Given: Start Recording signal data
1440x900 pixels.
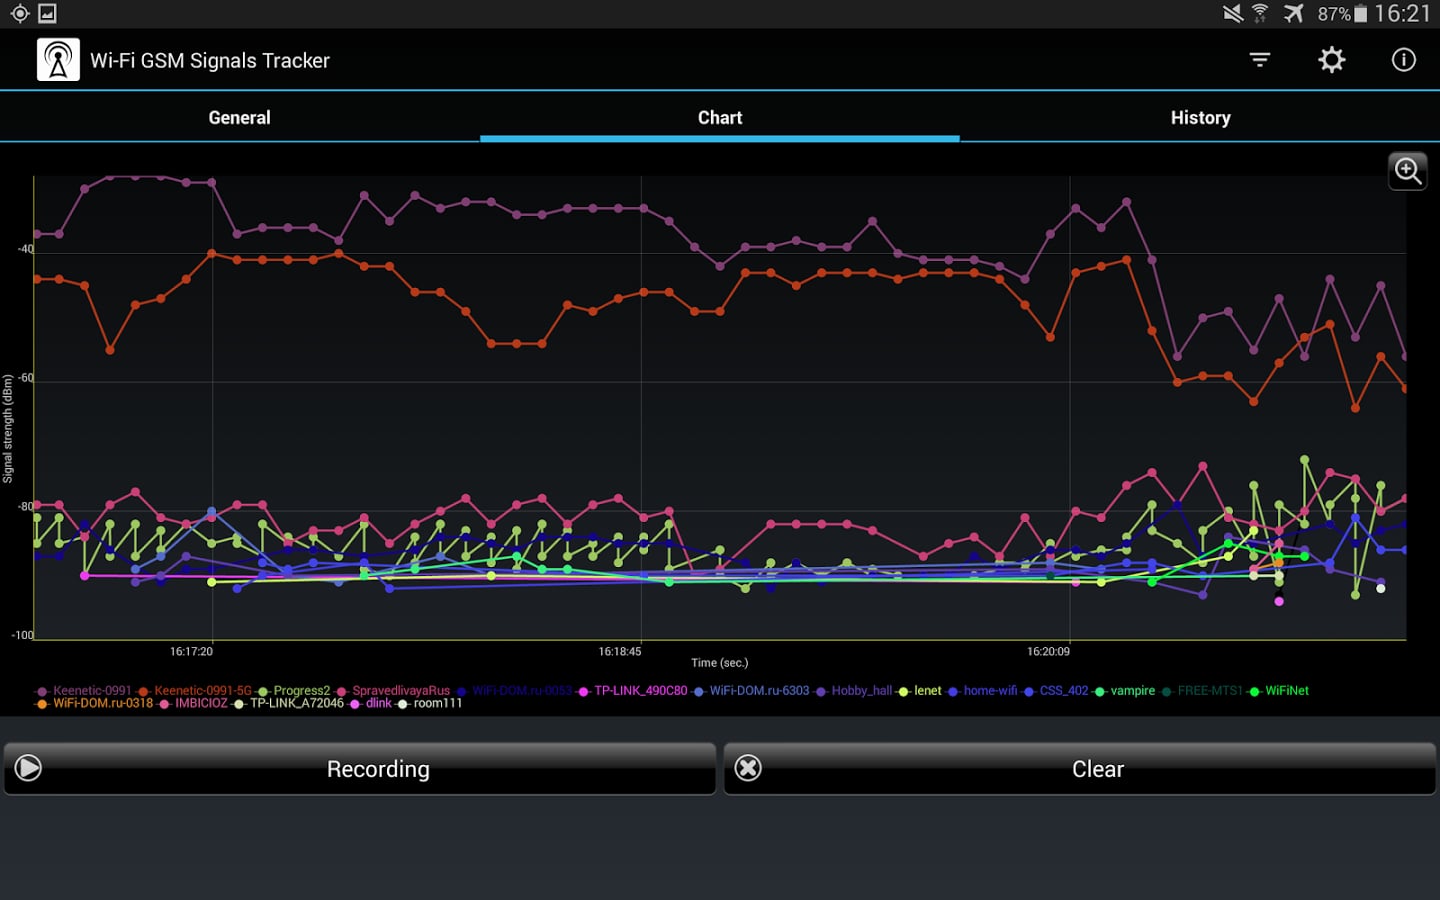Looking at the screenshot, I should point(360,768).
